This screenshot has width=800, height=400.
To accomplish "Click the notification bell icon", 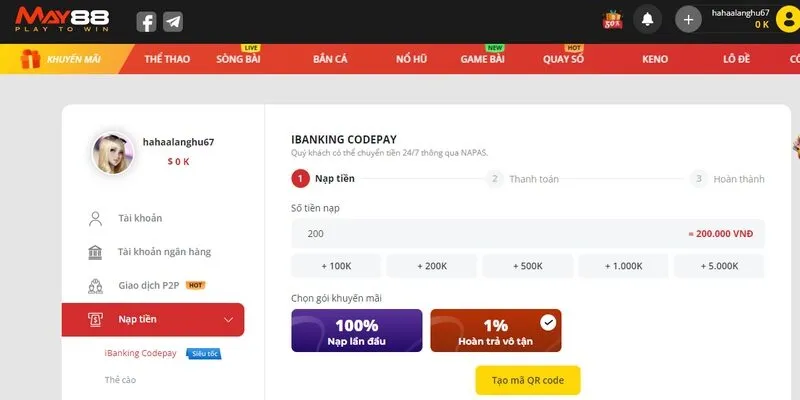I will [648, 19].
